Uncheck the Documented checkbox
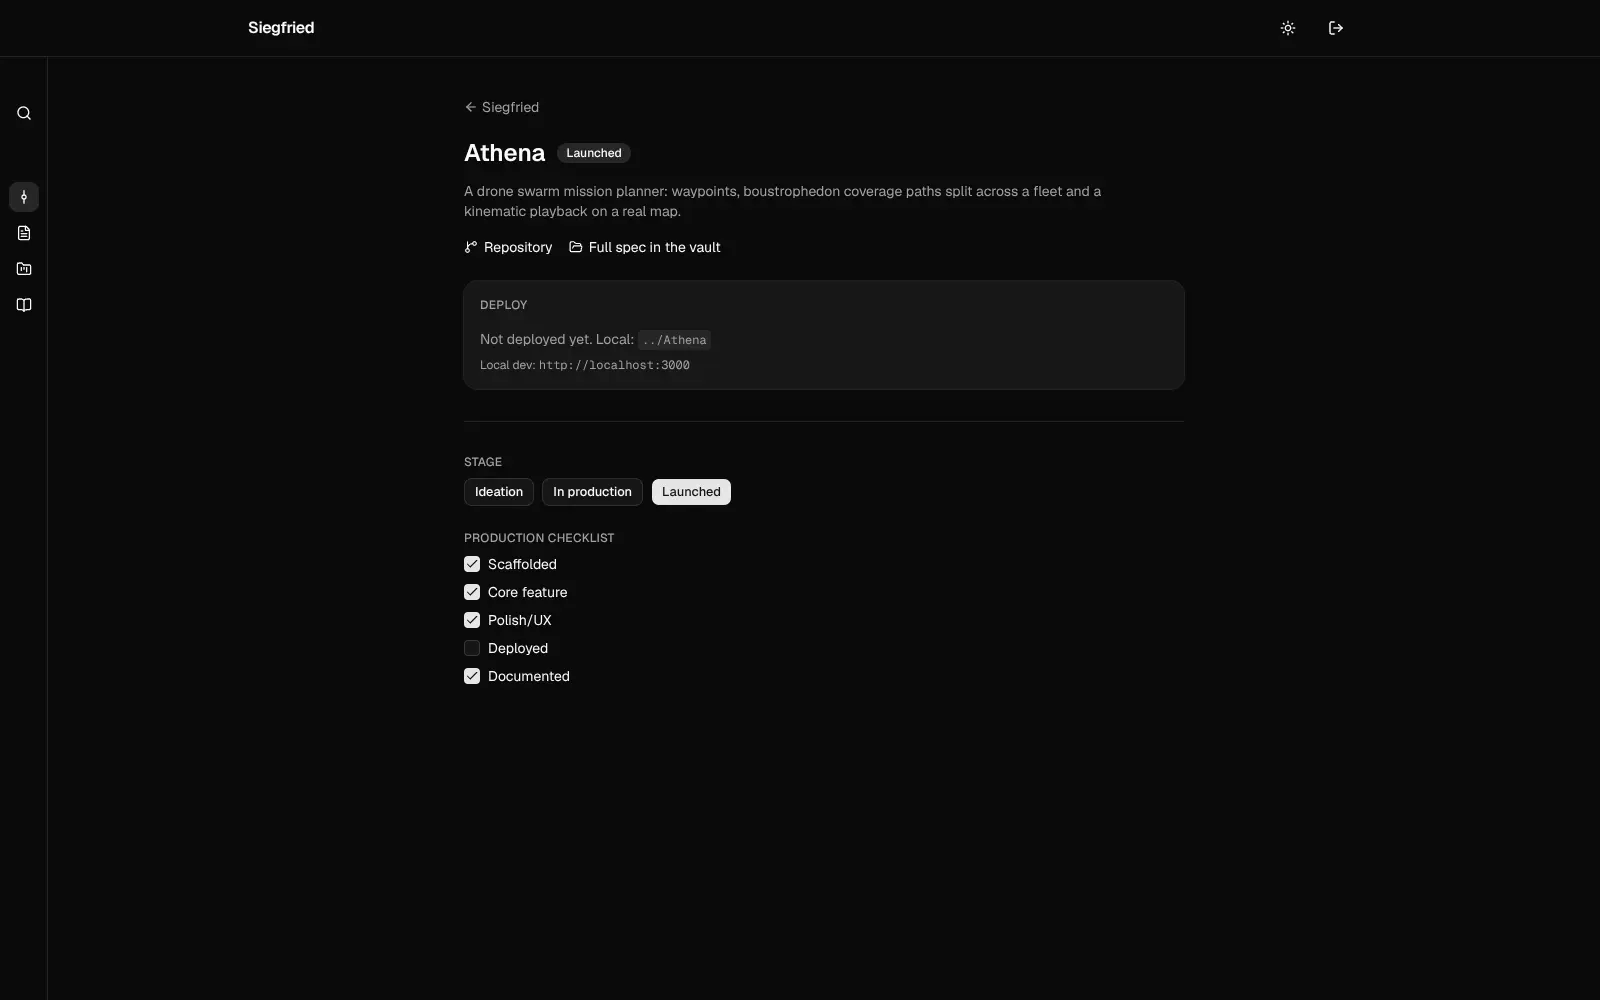This screenshot has width=1600, height=1000. click(x=472, y=676)
